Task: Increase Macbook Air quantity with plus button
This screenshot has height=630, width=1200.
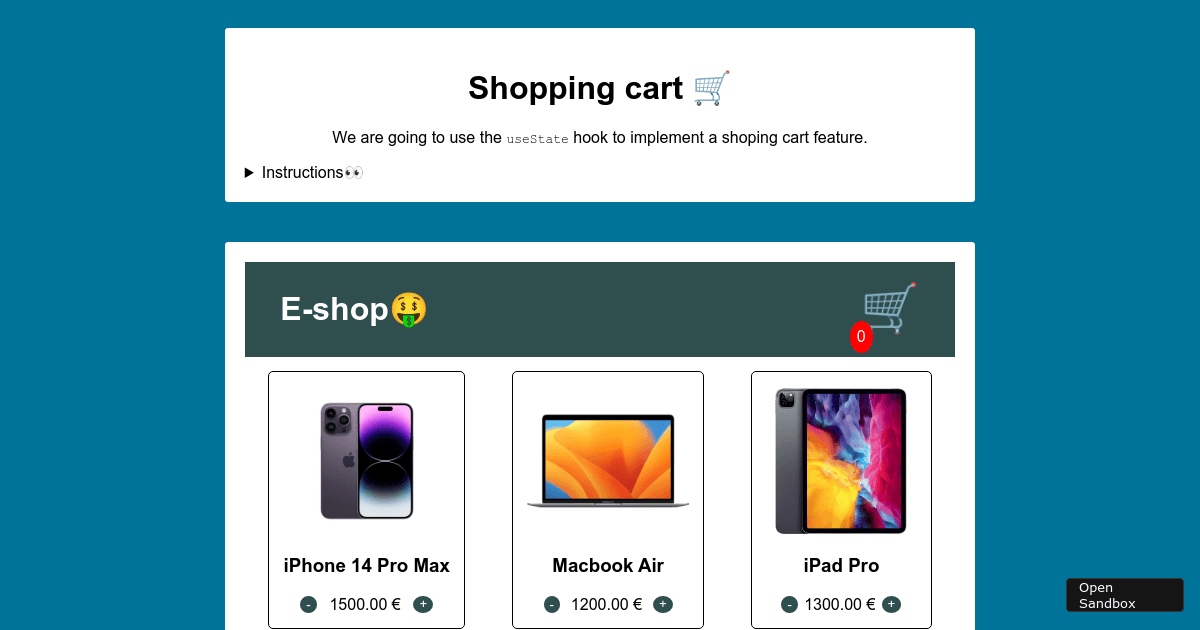Action: point(663,604)
